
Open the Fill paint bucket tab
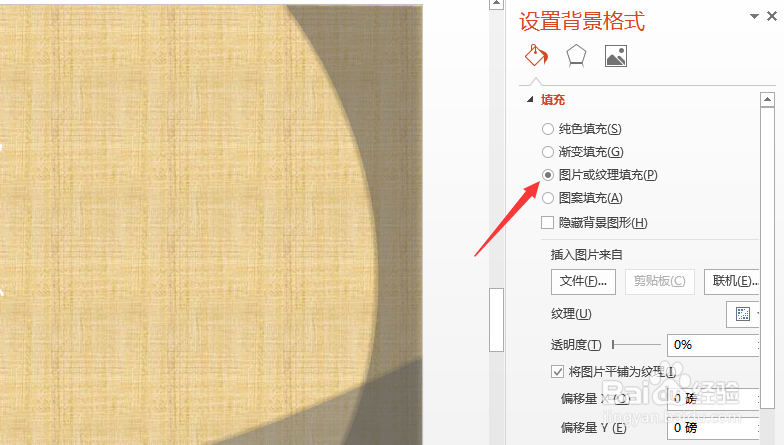[x=536, y=55]
